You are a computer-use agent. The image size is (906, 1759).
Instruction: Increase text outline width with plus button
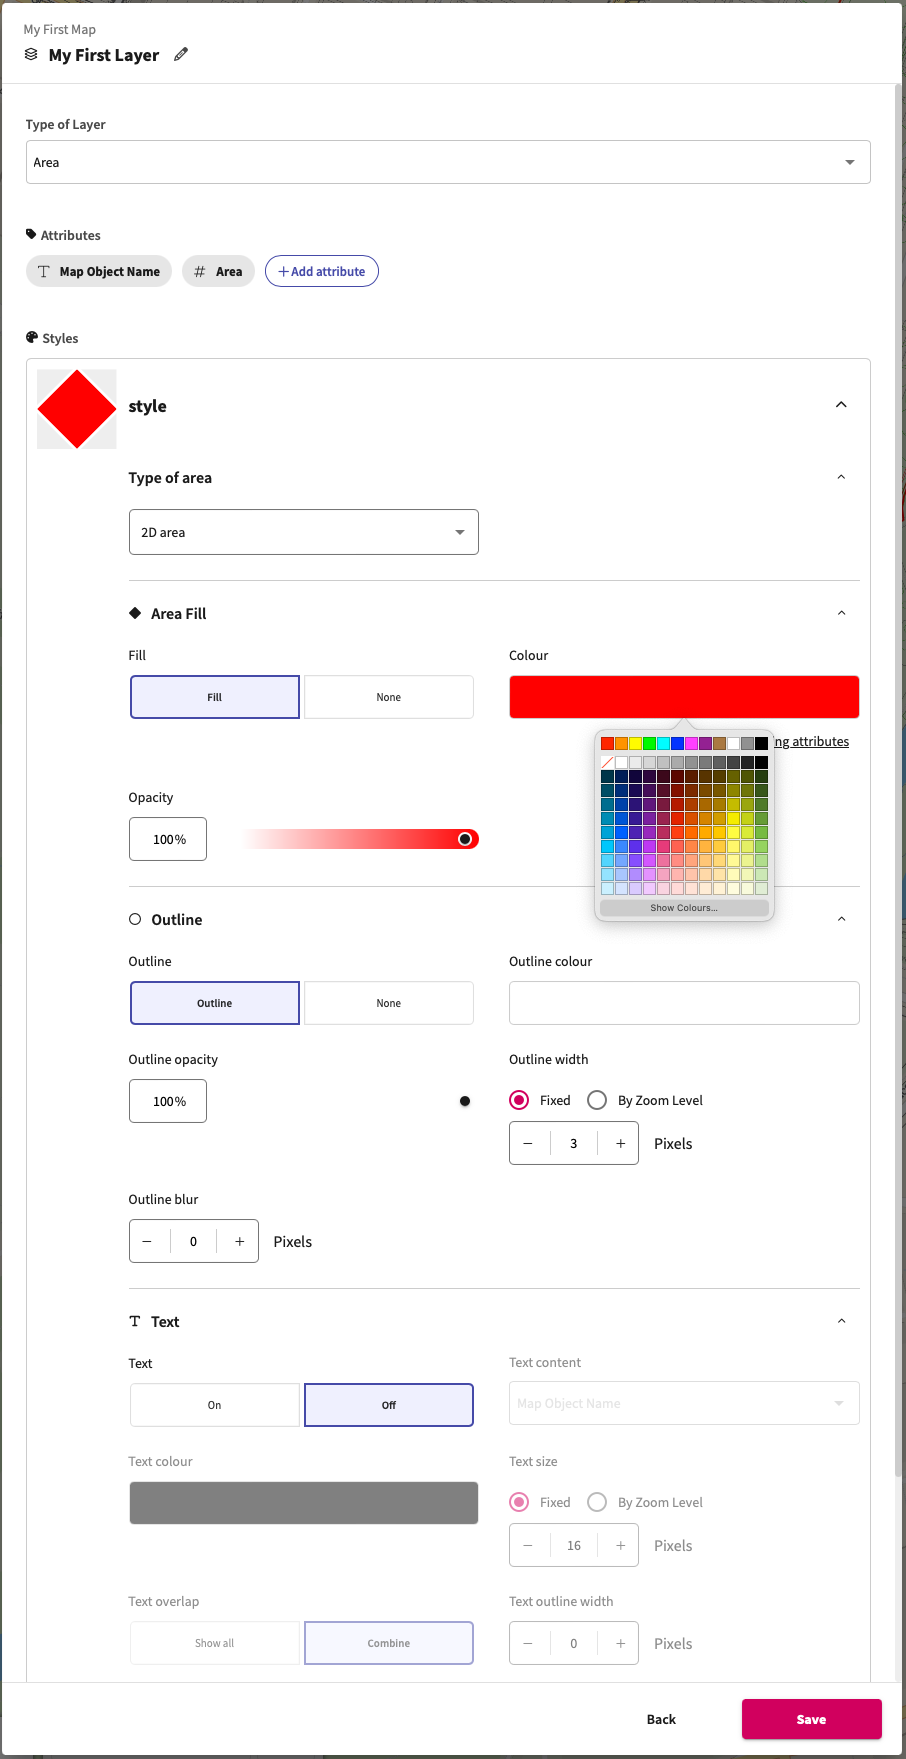pos(620,1643)
